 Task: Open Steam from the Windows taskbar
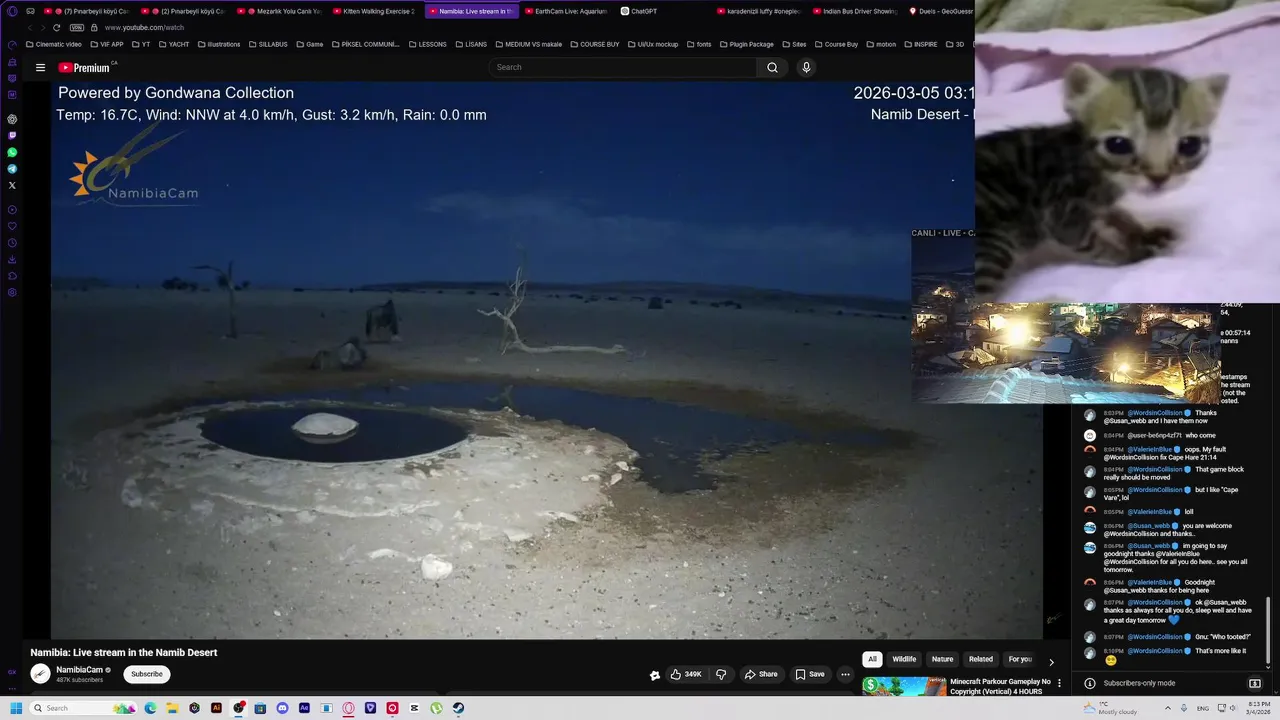point(458,708)
